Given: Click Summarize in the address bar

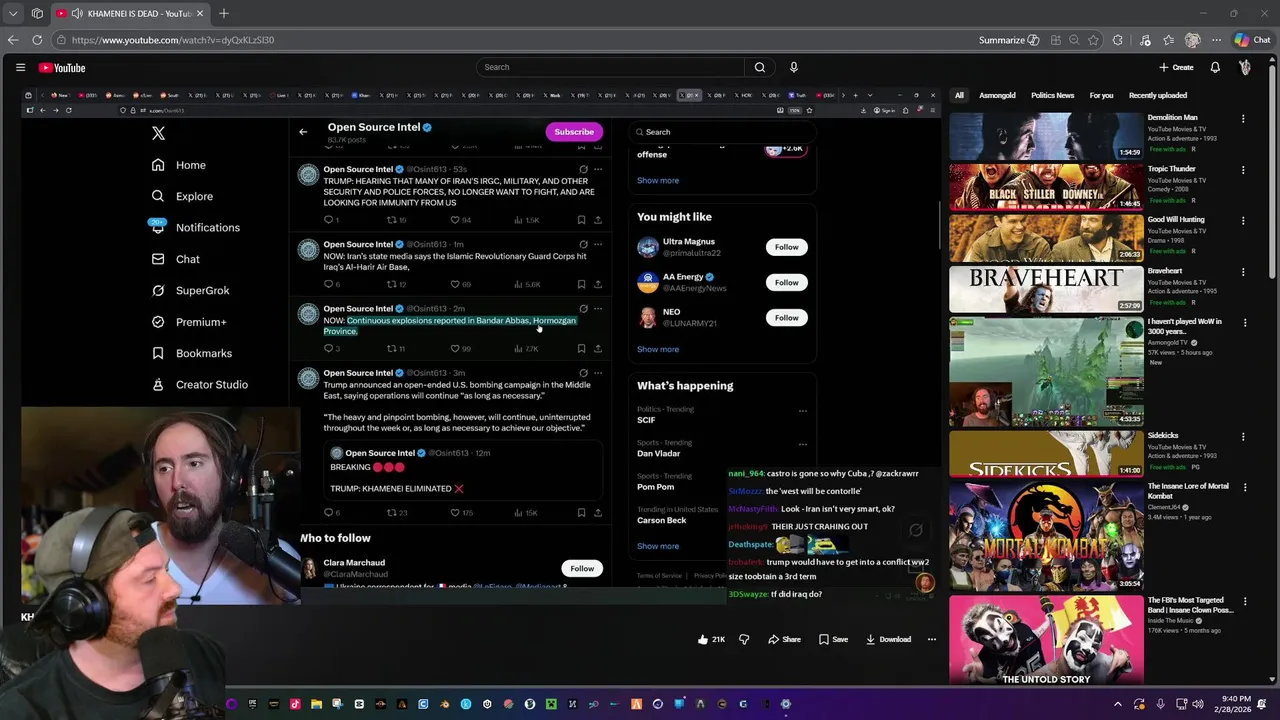Looking at the screenshot, I should (x=1010, y=40).
